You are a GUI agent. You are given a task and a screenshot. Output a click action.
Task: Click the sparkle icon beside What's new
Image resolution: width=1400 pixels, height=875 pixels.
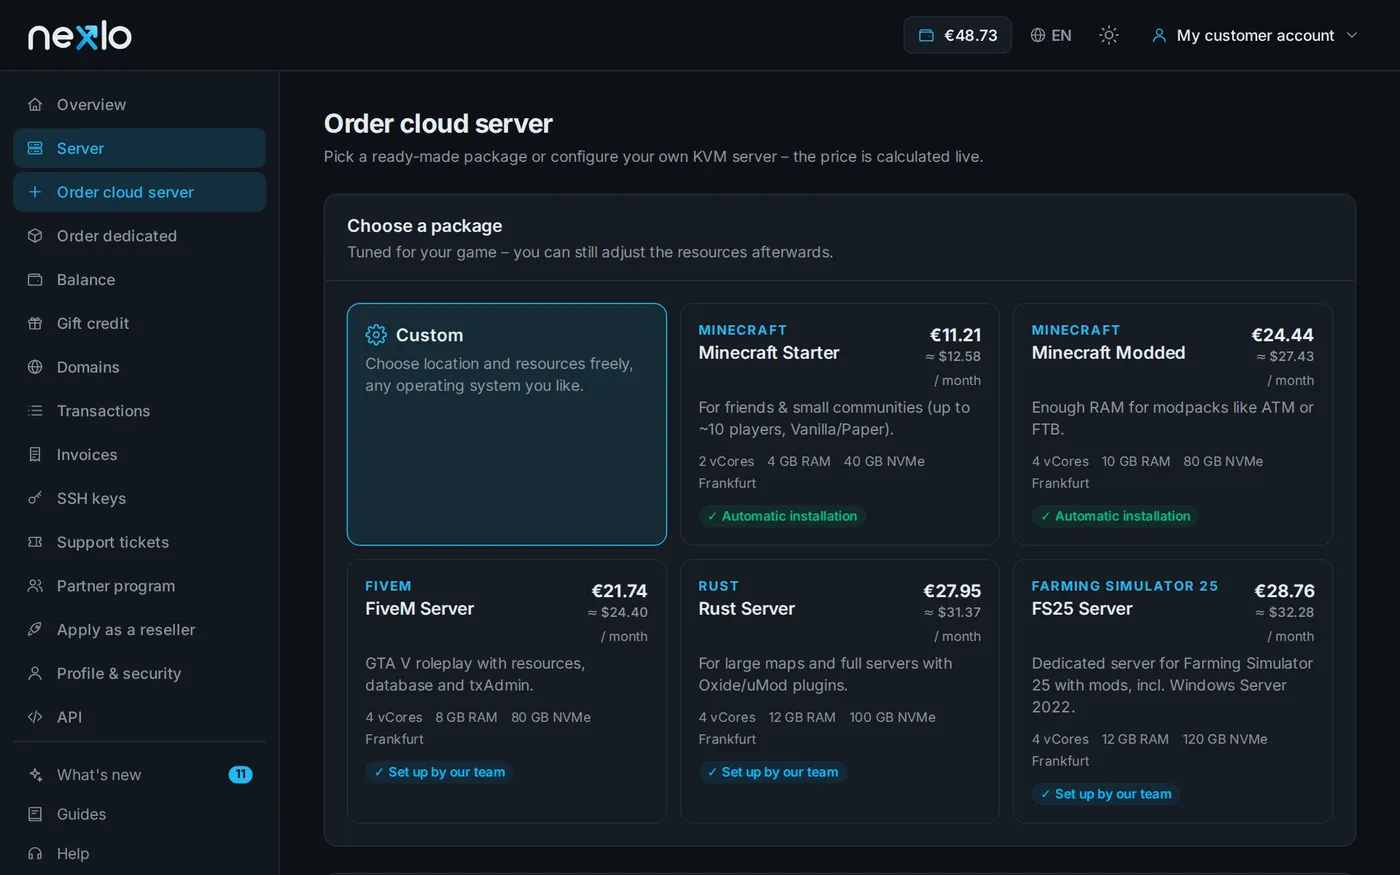point(35,775)
